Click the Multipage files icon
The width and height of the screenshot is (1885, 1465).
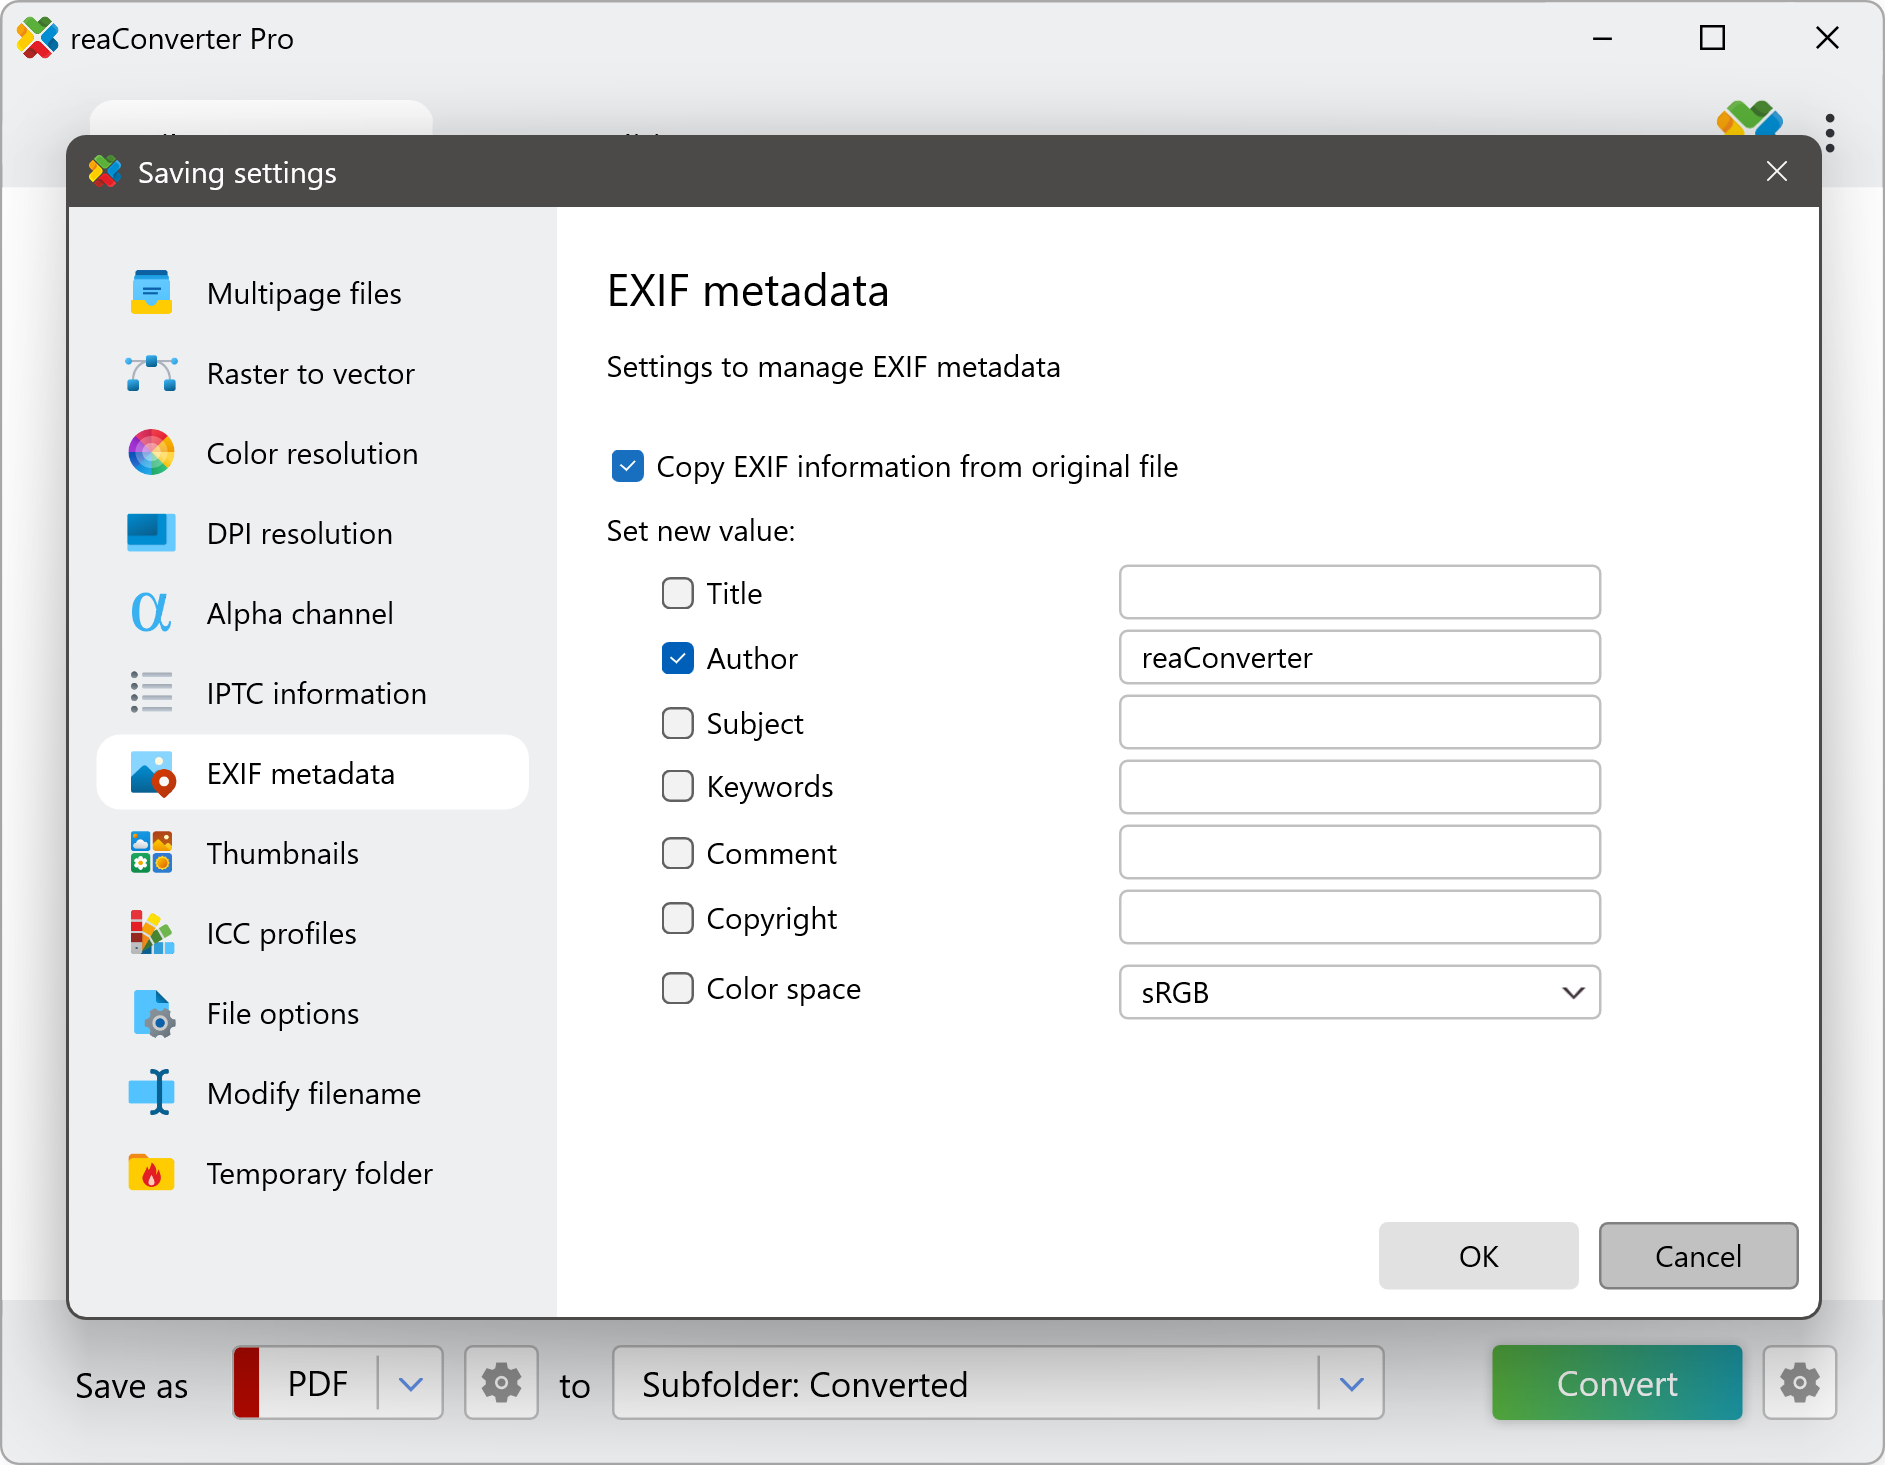(151, 293)
